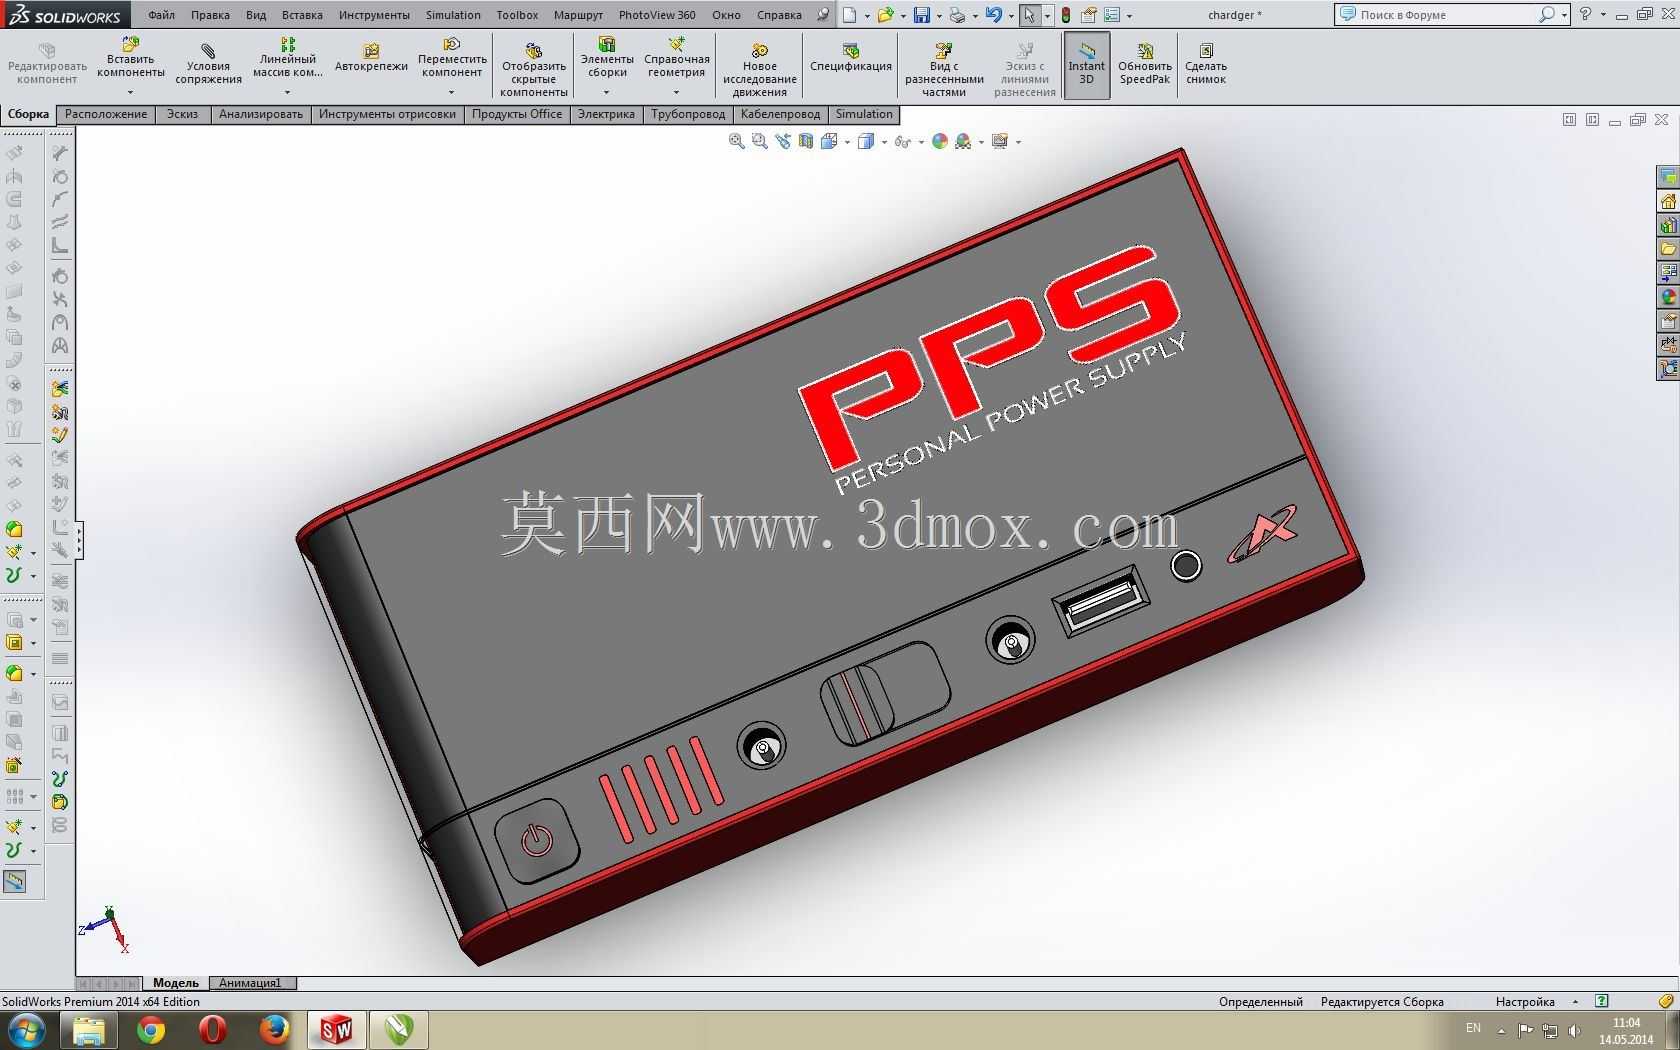Open the Undo history dropdown arrow
The height and width of the screenshot is (1050, 1680).
[x=1010, y=16]
